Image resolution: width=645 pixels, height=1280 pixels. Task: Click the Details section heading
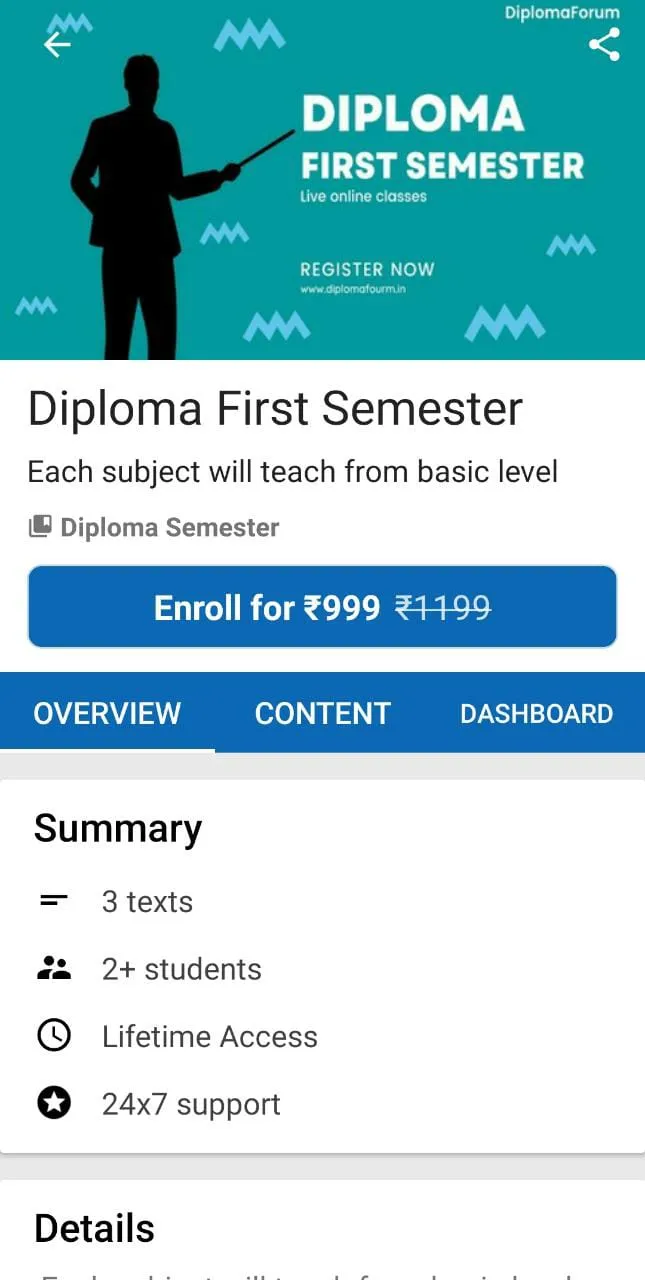[x=95, y=1228]
